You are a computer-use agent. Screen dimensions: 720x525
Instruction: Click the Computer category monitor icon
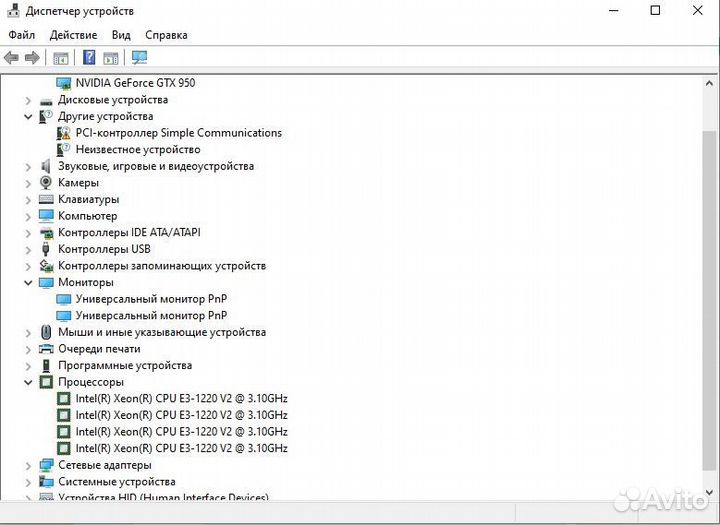[x=46, y=216]
